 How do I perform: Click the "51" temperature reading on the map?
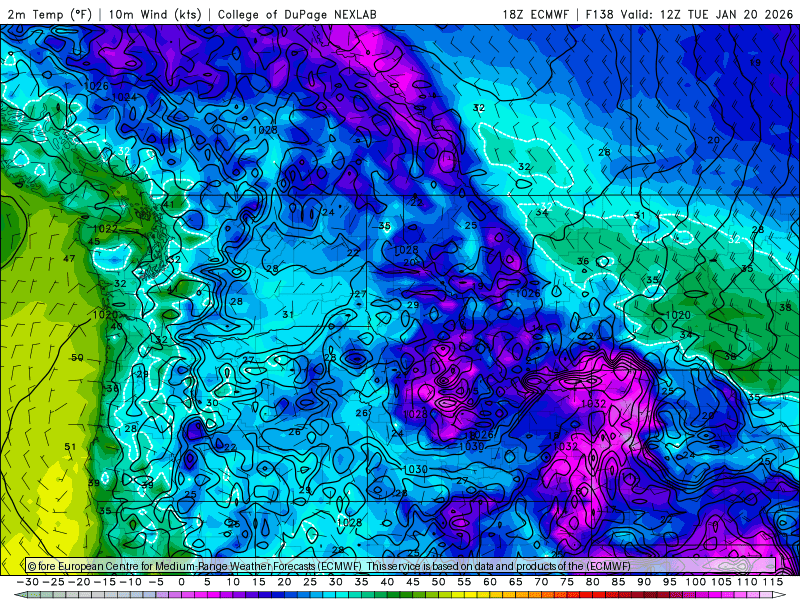70,446
